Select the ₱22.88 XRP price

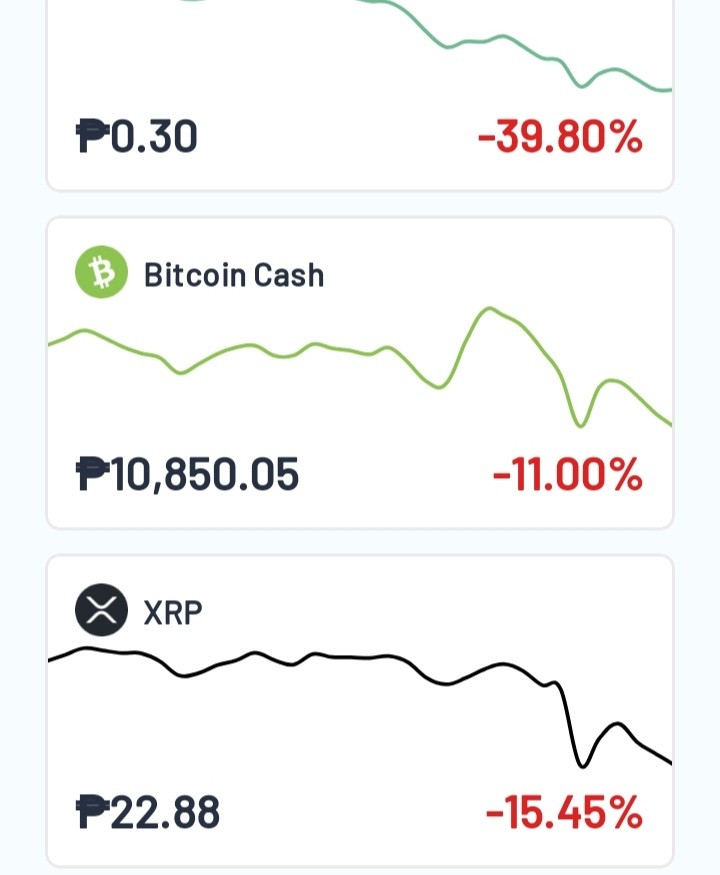(147, 812)
